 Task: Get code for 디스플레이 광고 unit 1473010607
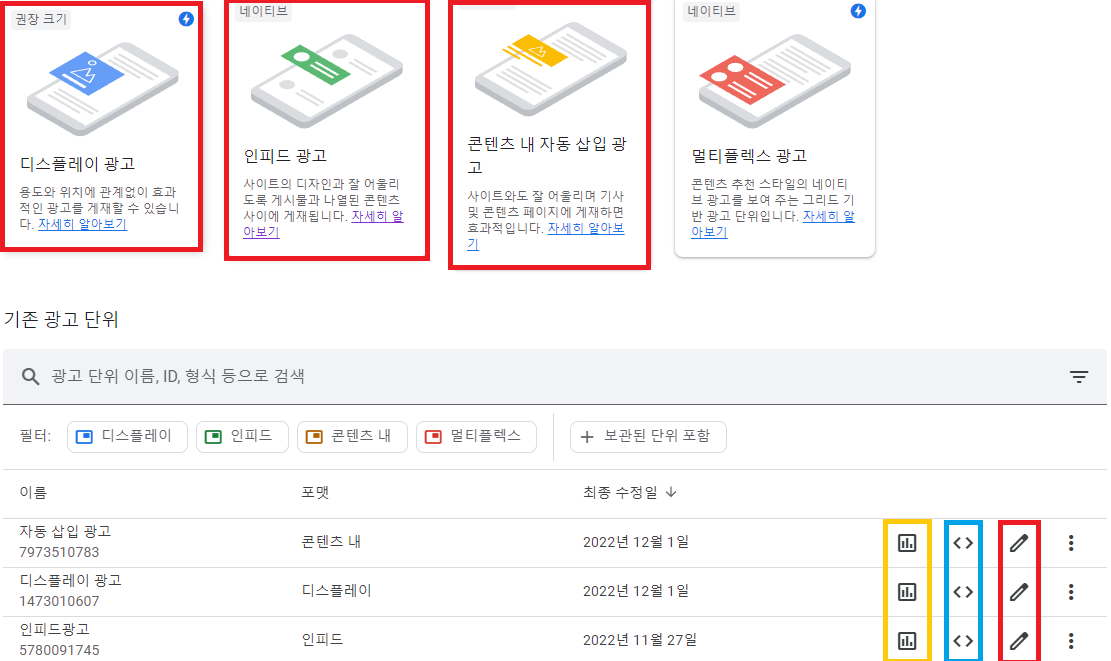pyautogui.click(x=963, y=592)
